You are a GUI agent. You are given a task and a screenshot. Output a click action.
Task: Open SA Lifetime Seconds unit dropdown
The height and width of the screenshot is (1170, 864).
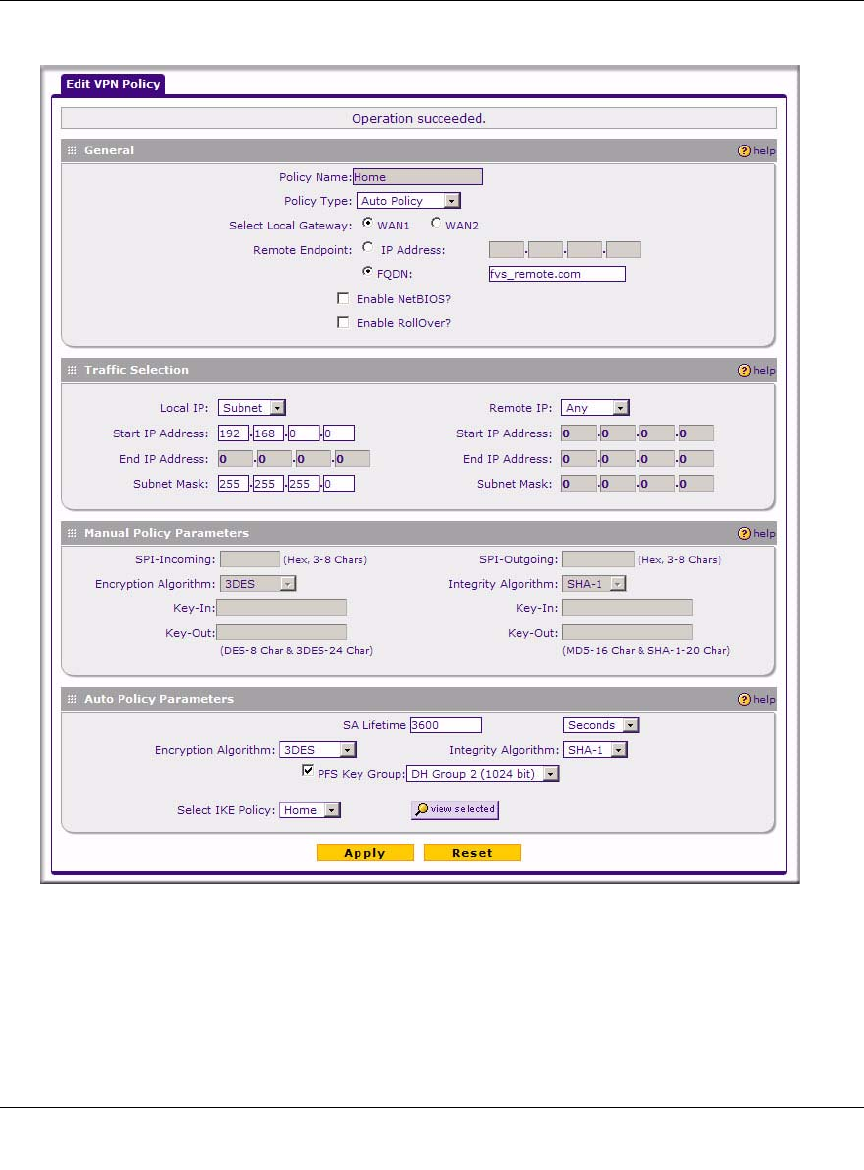[x=601, y=725]
